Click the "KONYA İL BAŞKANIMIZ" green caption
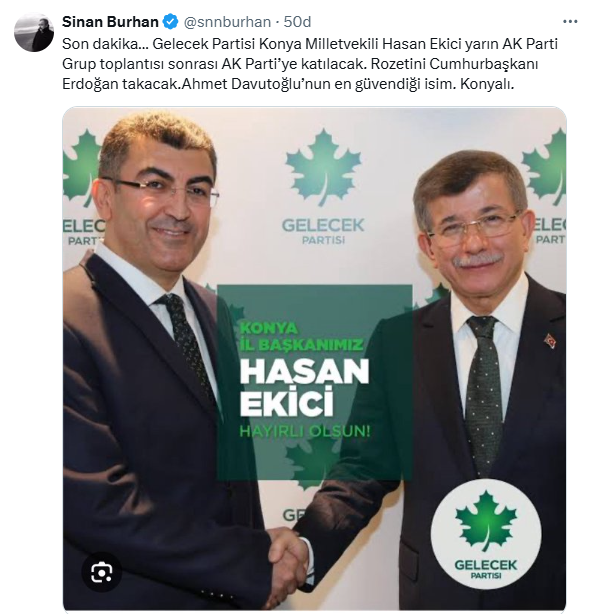Viewport: 591px width, 614px height. pyautogui.click(x=302, y=336)
